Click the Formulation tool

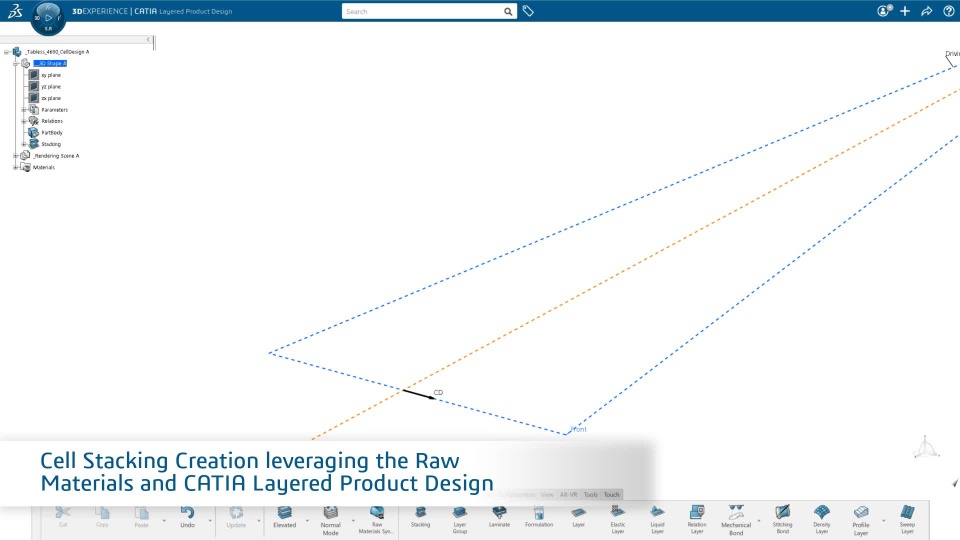[539, 517]
